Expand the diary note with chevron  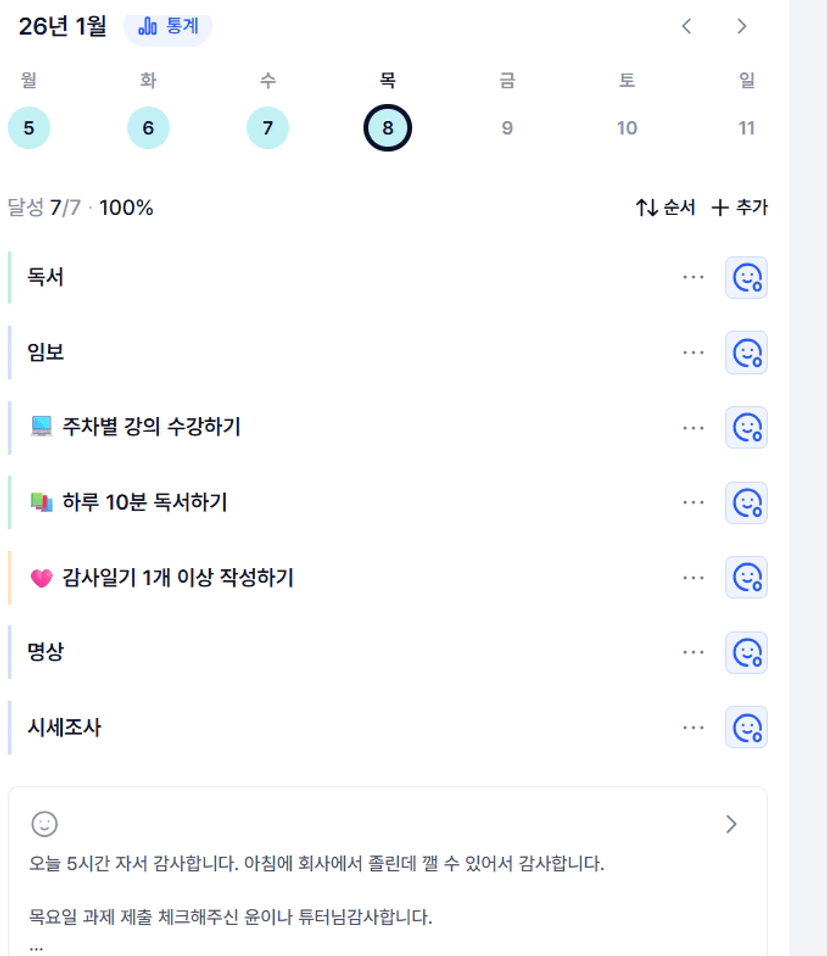pyautogui.click(x=731, y=824)
